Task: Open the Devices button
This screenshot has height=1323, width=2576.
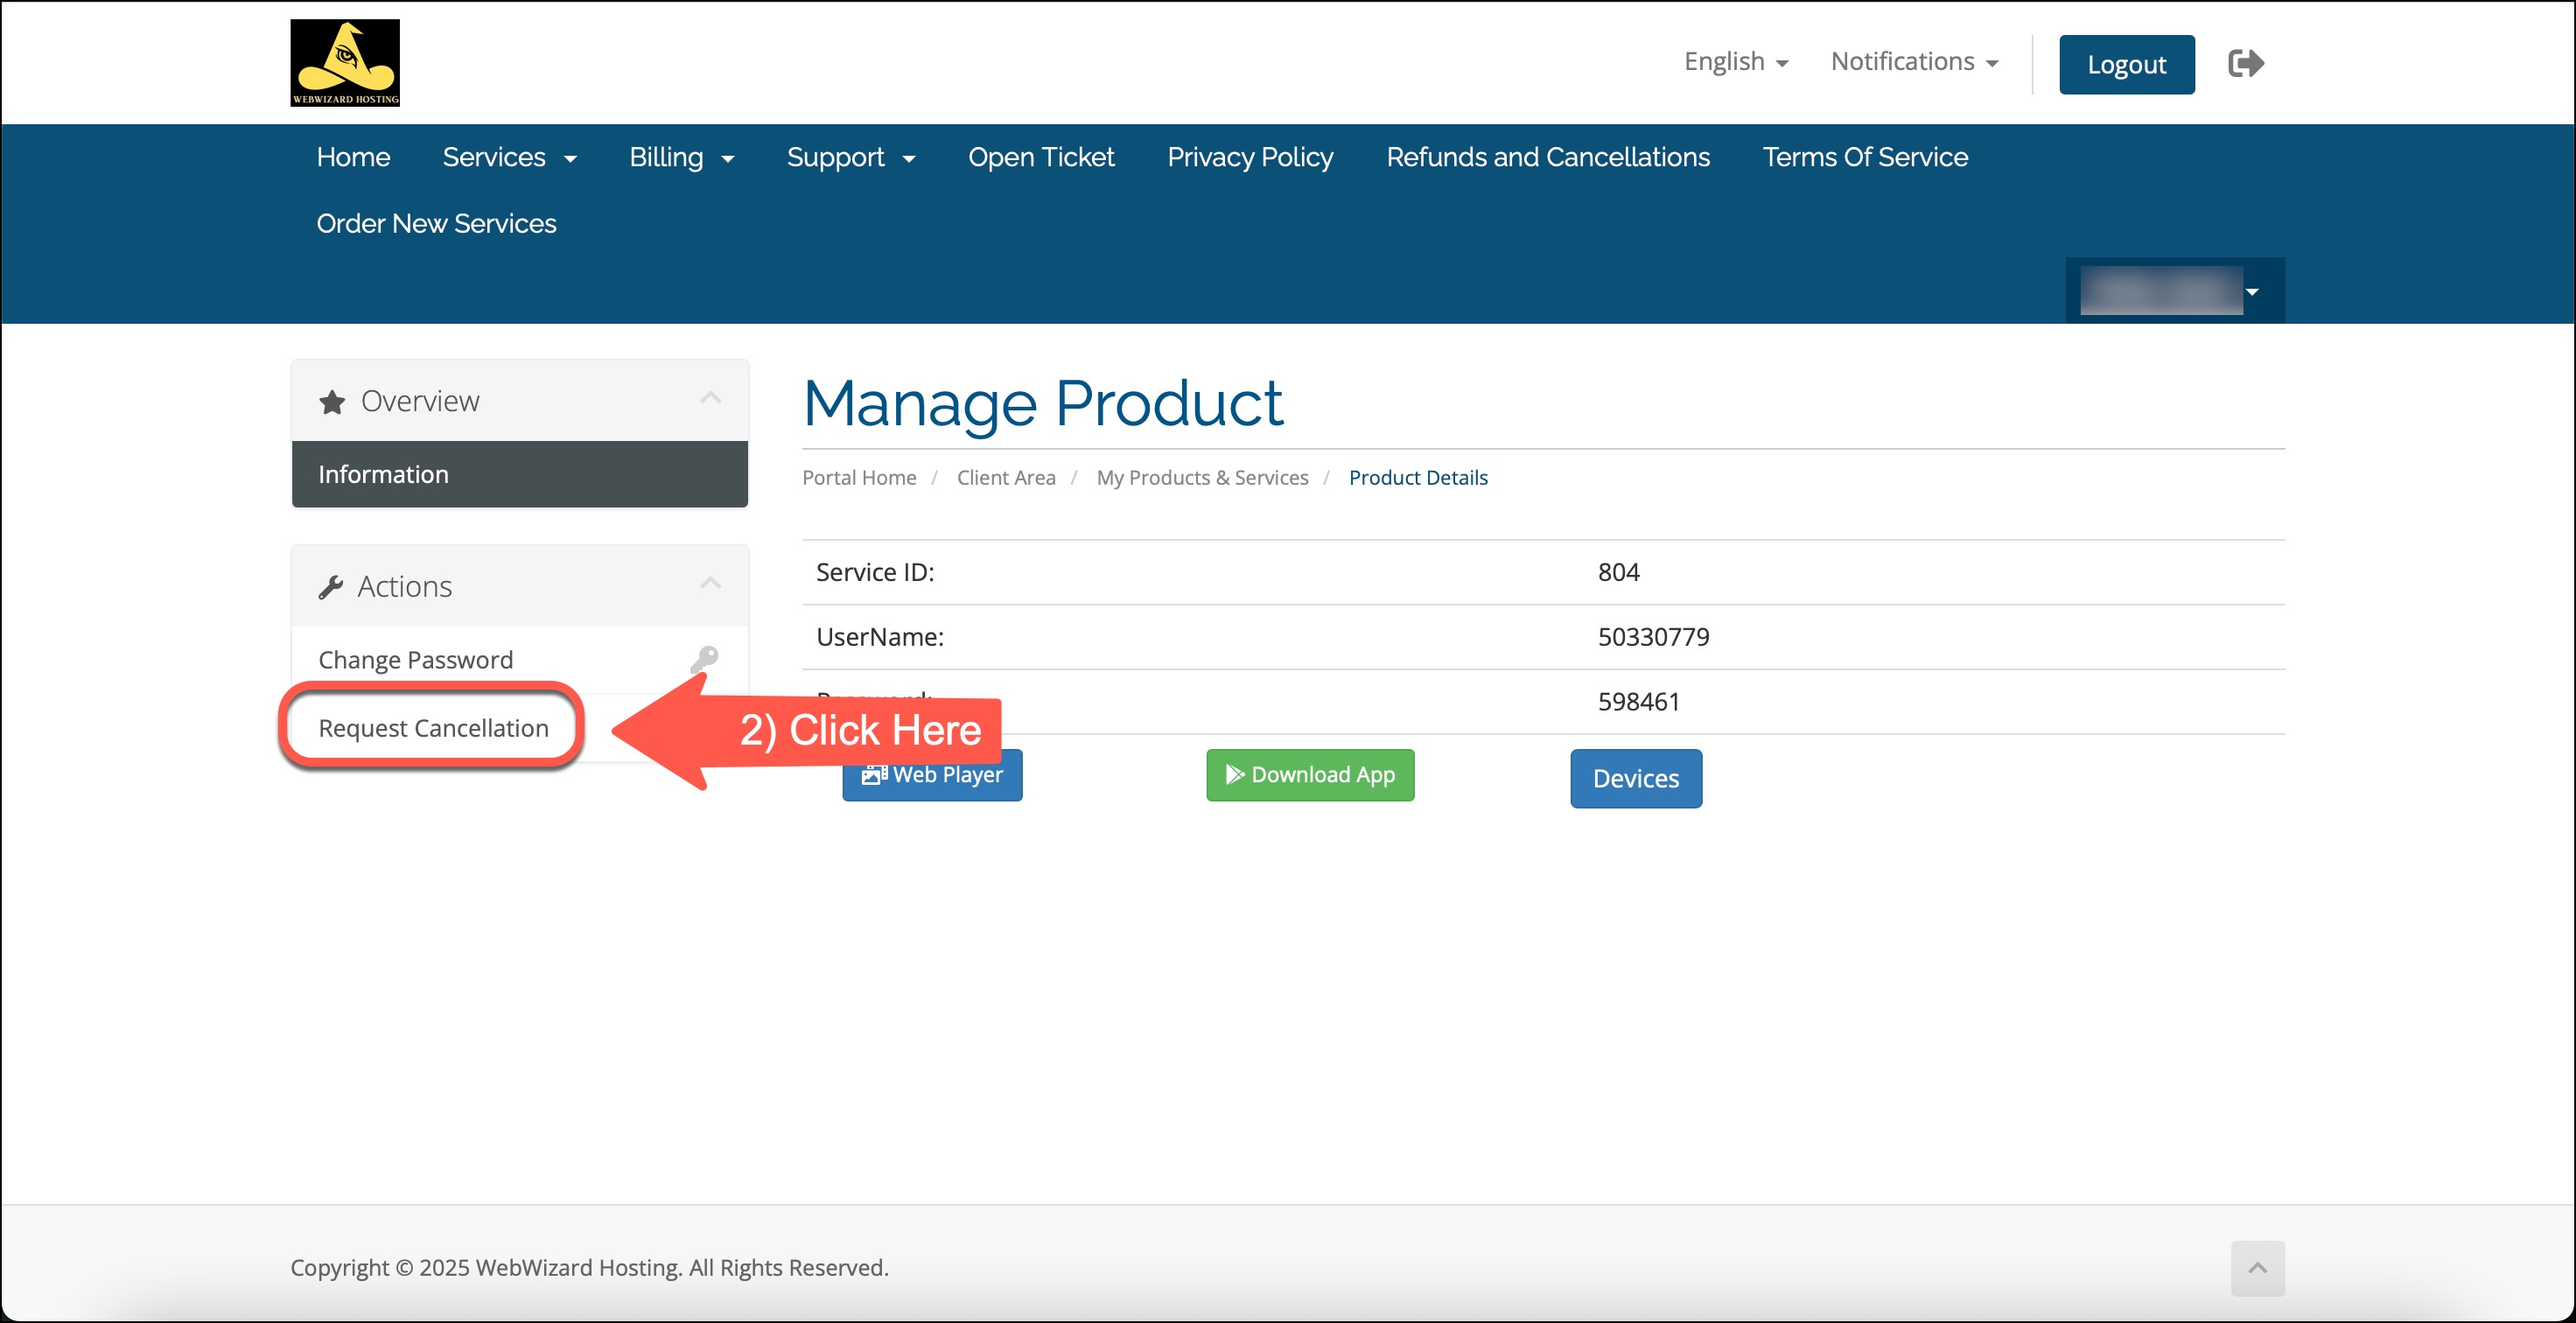Action: (1635, 778)
